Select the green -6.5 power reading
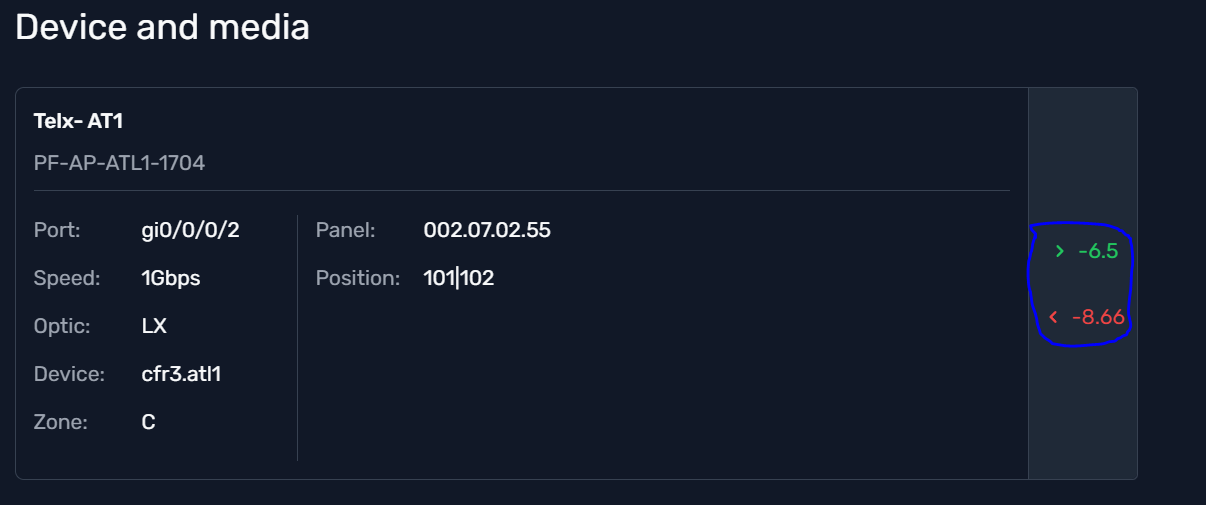The width and height of the screenshot is (1206, 505). 1097,252
